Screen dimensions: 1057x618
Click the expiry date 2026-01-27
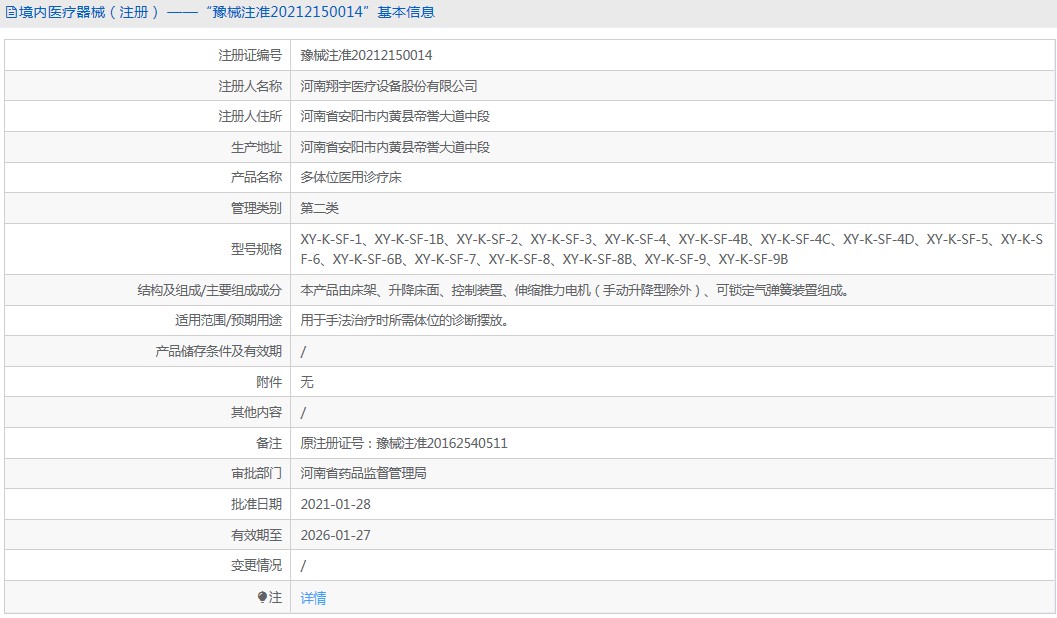coord(335,535)
